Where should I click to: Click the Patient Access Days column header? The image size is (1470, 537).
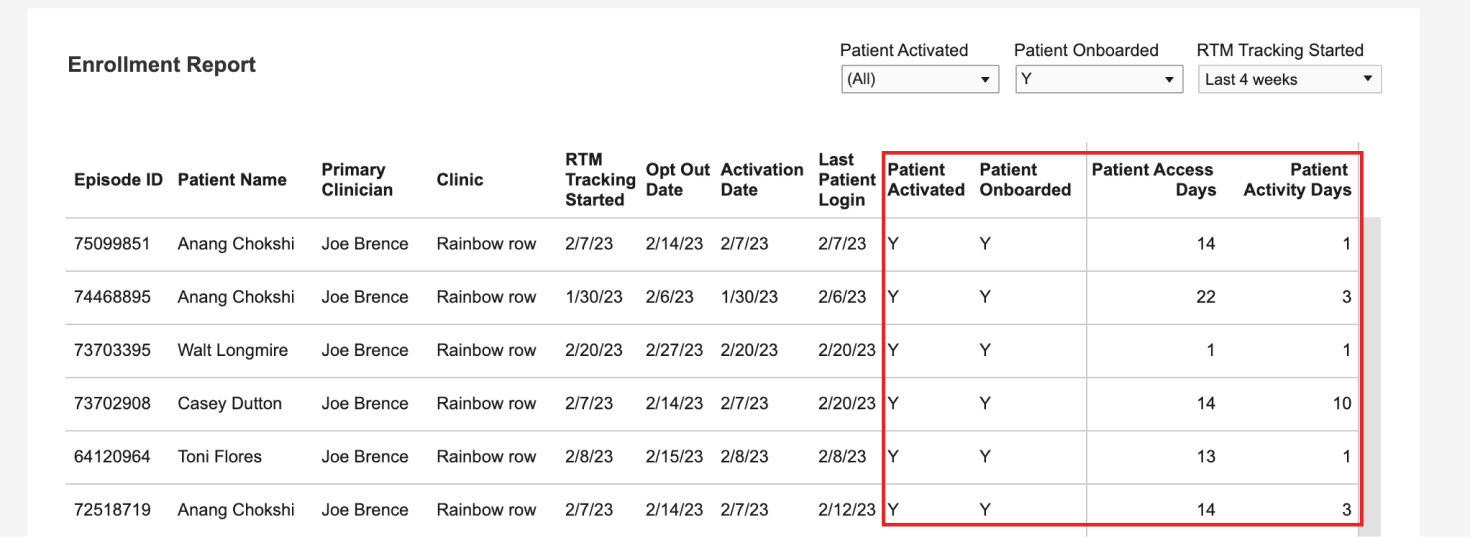(1153, 180)
